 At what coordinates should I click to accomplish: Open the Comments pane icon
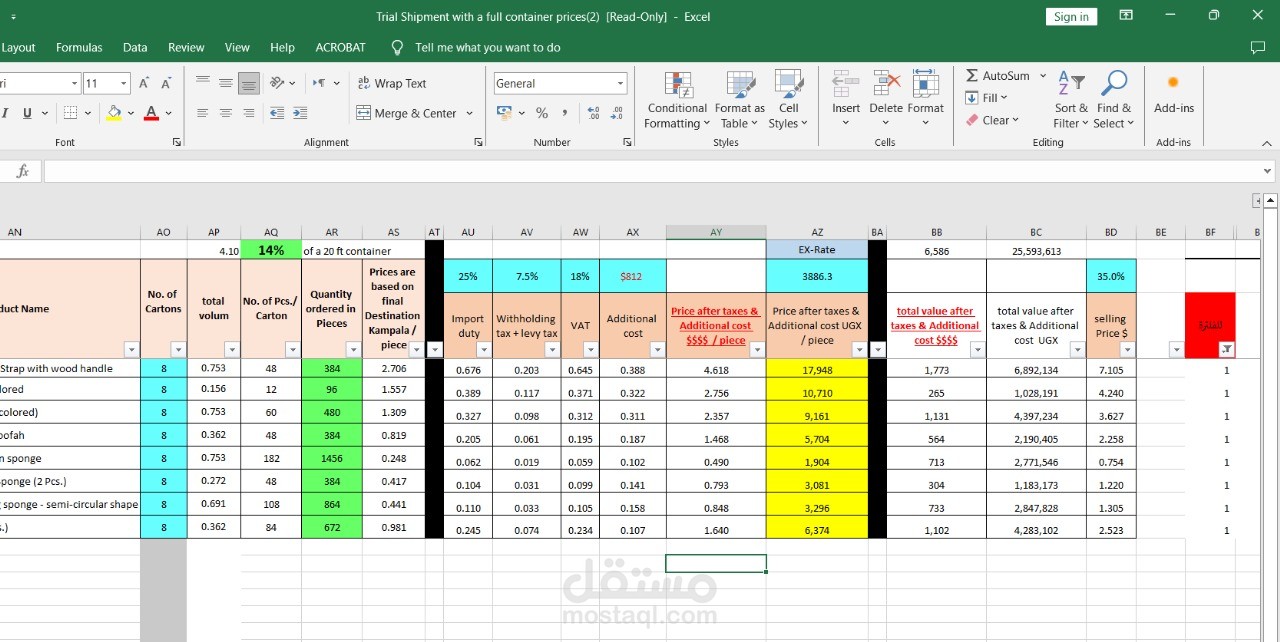pos(1257,47)
